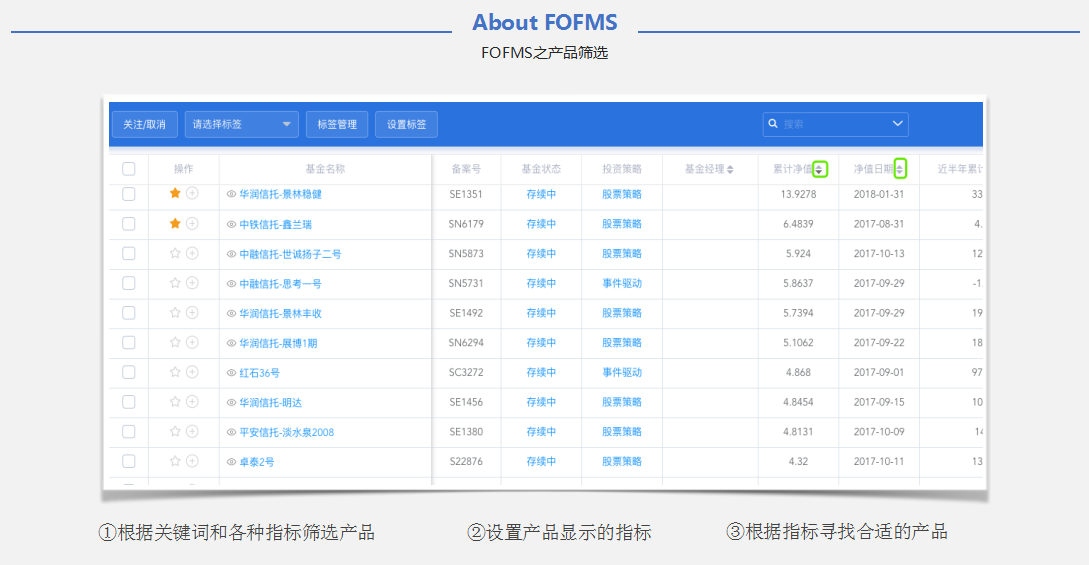1089x565 pixels.
Task: Click plus icon for 中融信托-世诚扬子二号
Action: [192, 253]
